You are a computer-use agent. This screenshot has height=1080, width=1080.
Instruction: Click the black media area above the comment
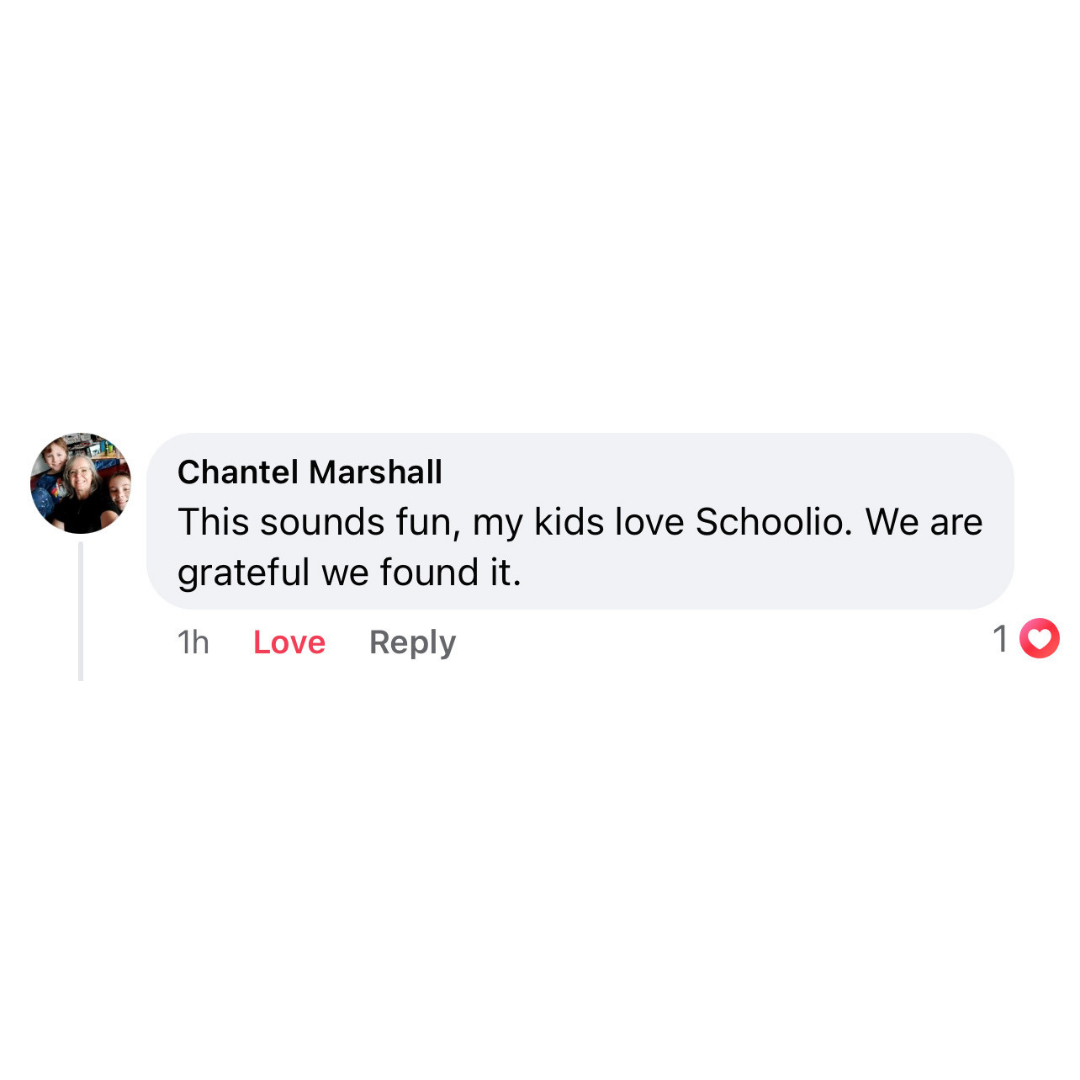point(540,200)
